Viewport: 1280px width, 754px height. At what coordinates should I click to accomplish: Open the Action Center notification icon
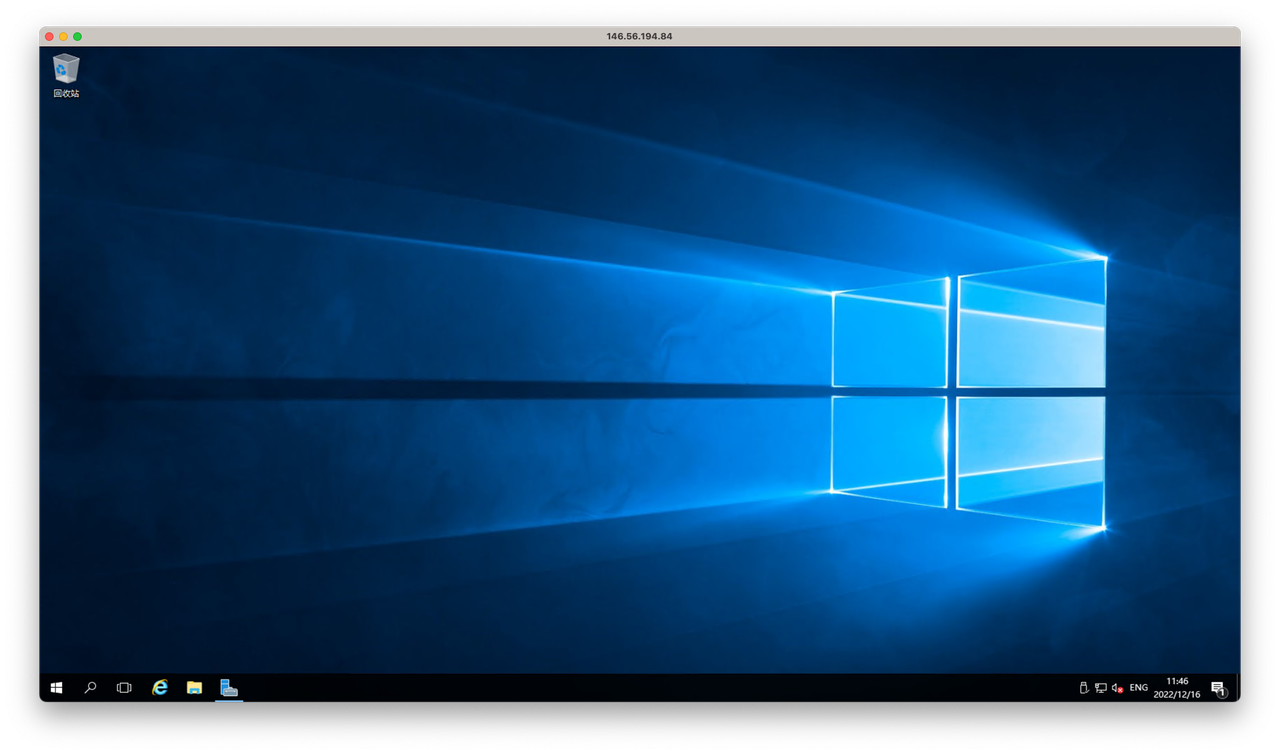pyautogui.click(x=1218, y=688)
